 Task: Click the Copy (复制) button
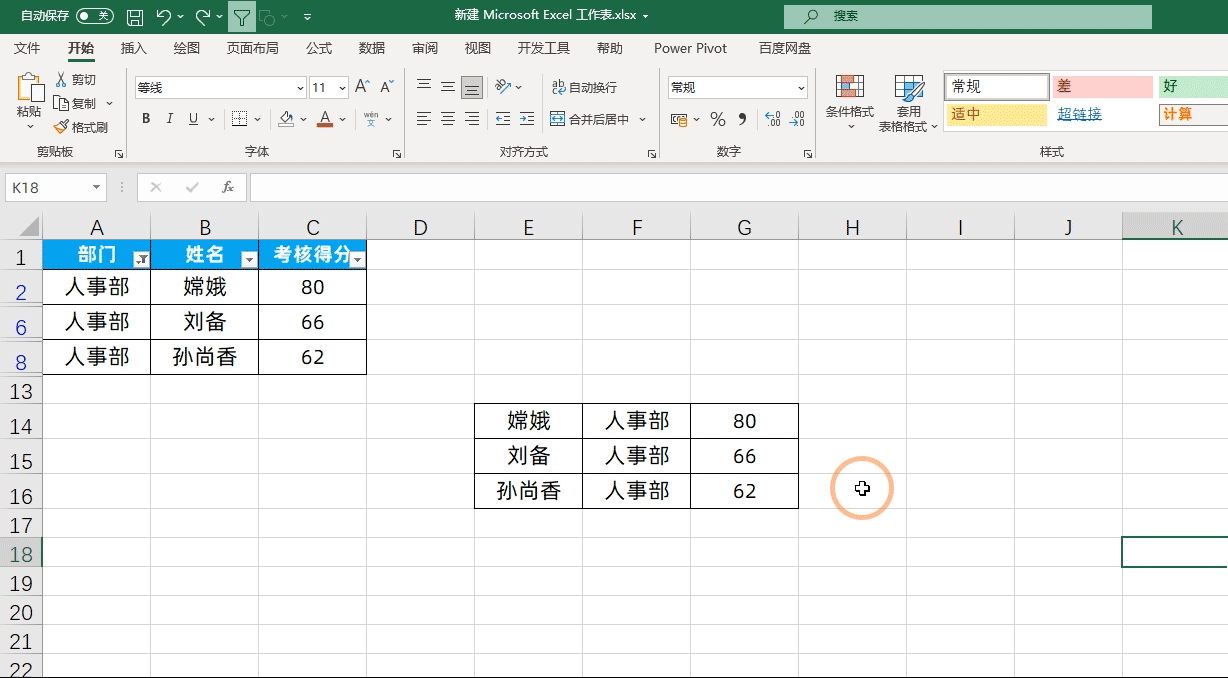(x=76, y=103)
